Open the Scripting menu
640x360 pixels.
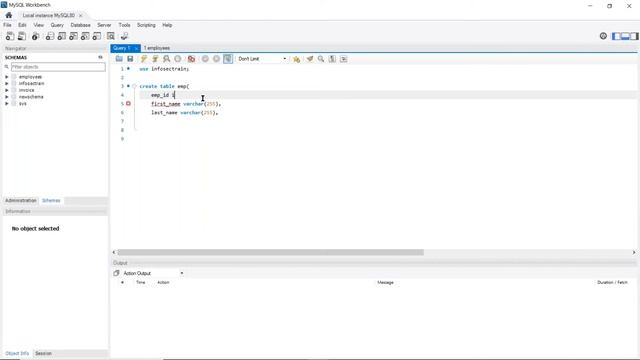pos(146,25)
